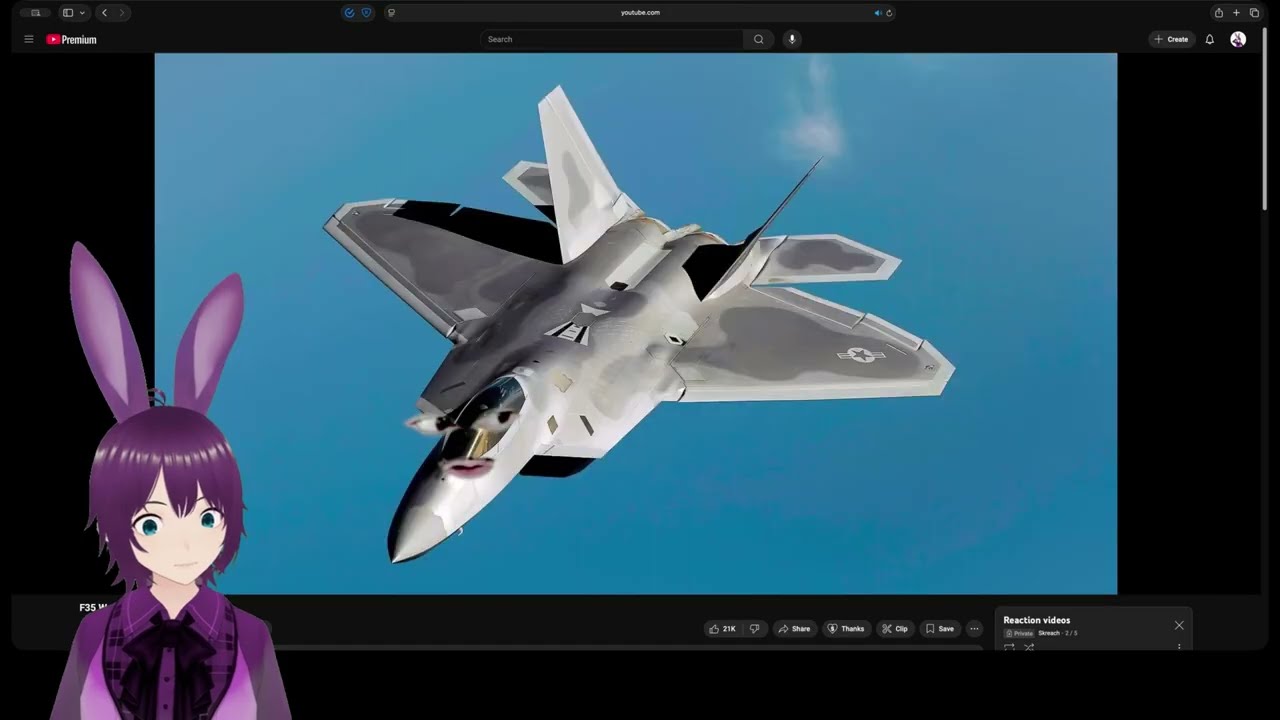
Task: Open the privacy shield extension icon
Action: (x=366, y=13)
